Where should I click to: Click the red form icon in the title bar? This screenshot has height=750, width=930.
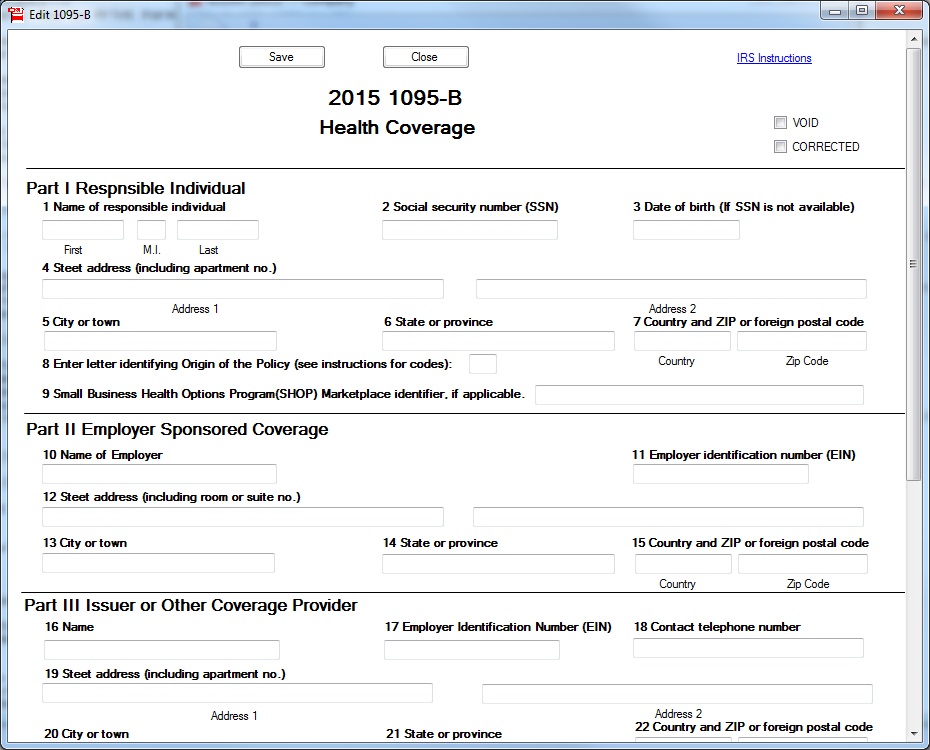pyautogui.click(x=17, y=15)
